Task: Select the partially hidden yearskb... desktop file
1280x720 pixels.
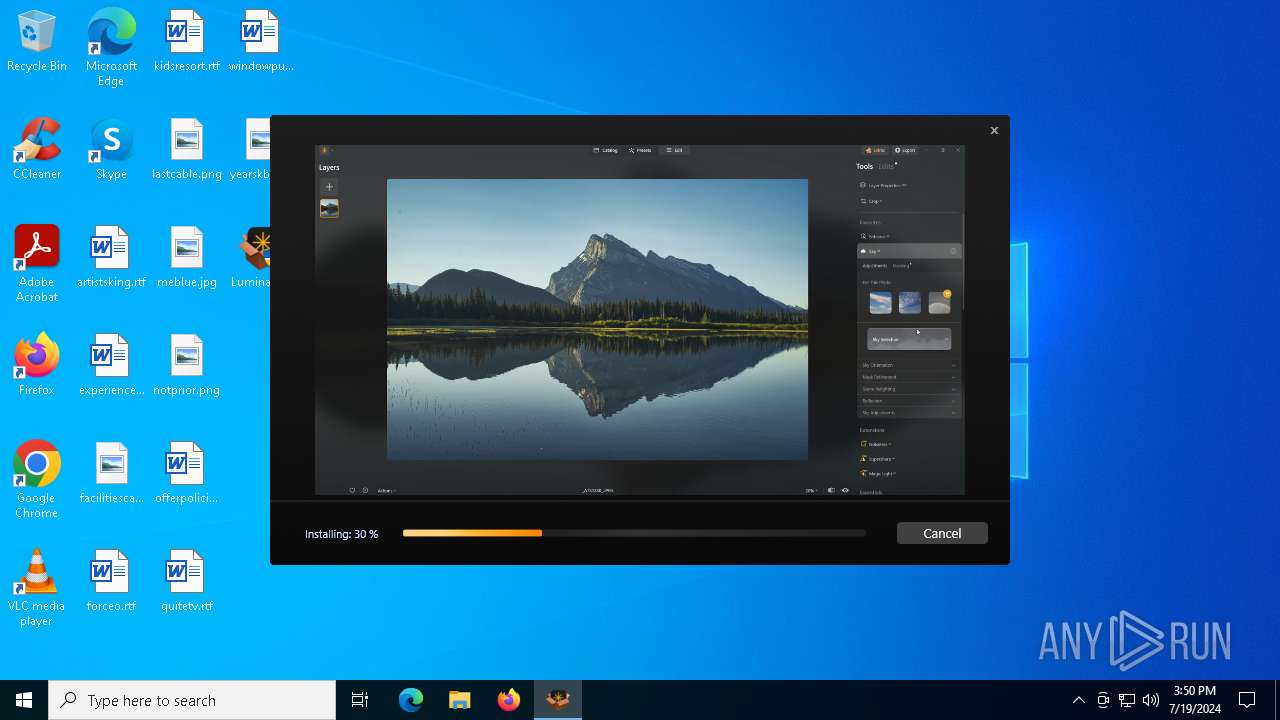Action: pyautogui.click(x=250, y=150)
